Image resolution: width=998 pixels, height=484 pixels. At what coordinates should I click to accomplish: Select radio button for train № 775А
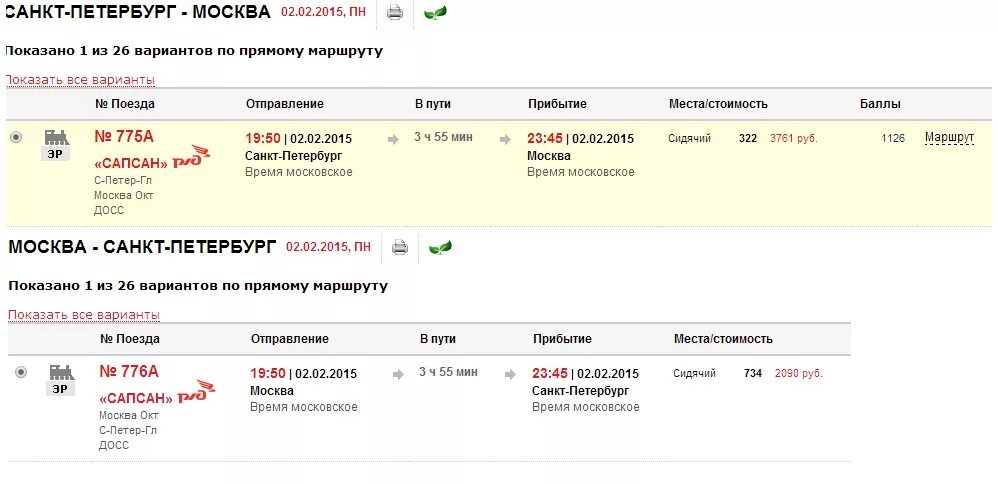click(16, 137)
